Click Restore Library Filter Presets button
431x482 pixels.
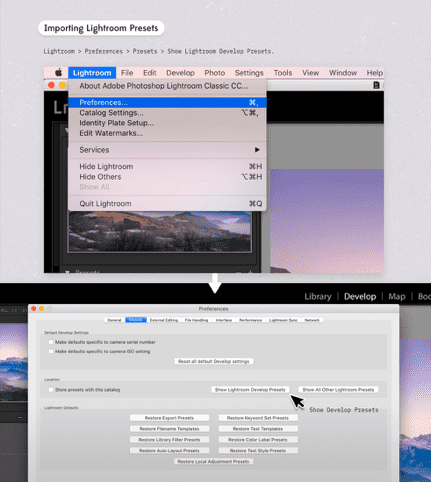point(169,440)
